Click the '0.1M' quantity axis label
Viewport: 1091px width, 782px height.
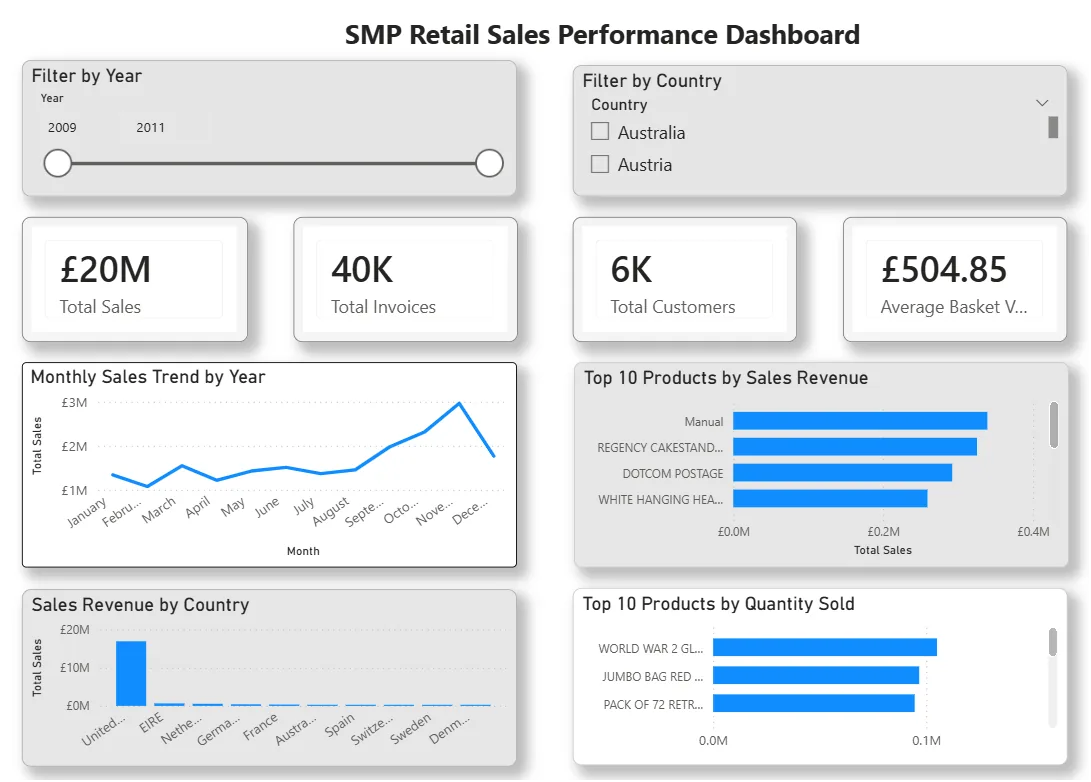pyautogui.click(x=926, y=741)
